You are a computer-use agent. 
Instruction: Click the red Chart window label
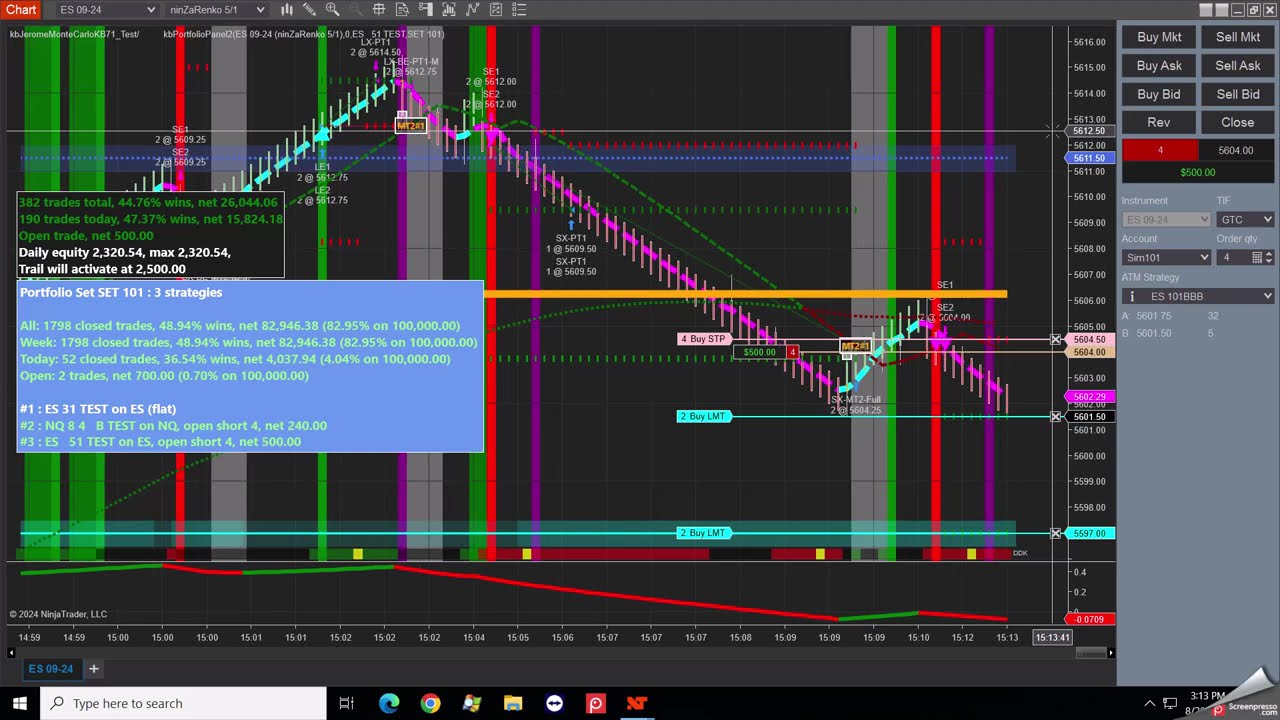coord(21,10)
